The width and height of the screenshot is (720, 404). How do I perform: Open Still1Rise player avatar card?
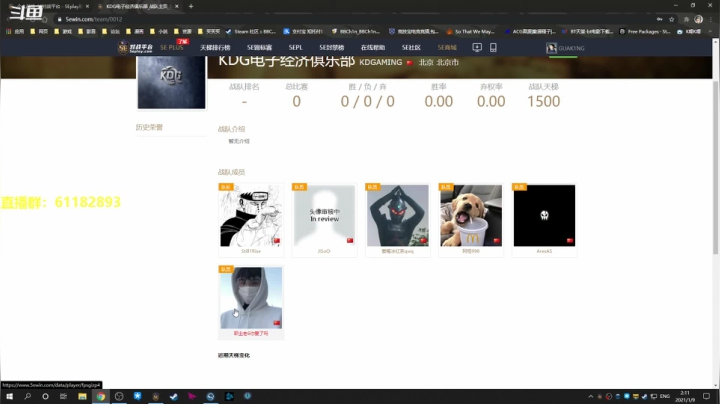pyautogui.click(x=251, y=215)
